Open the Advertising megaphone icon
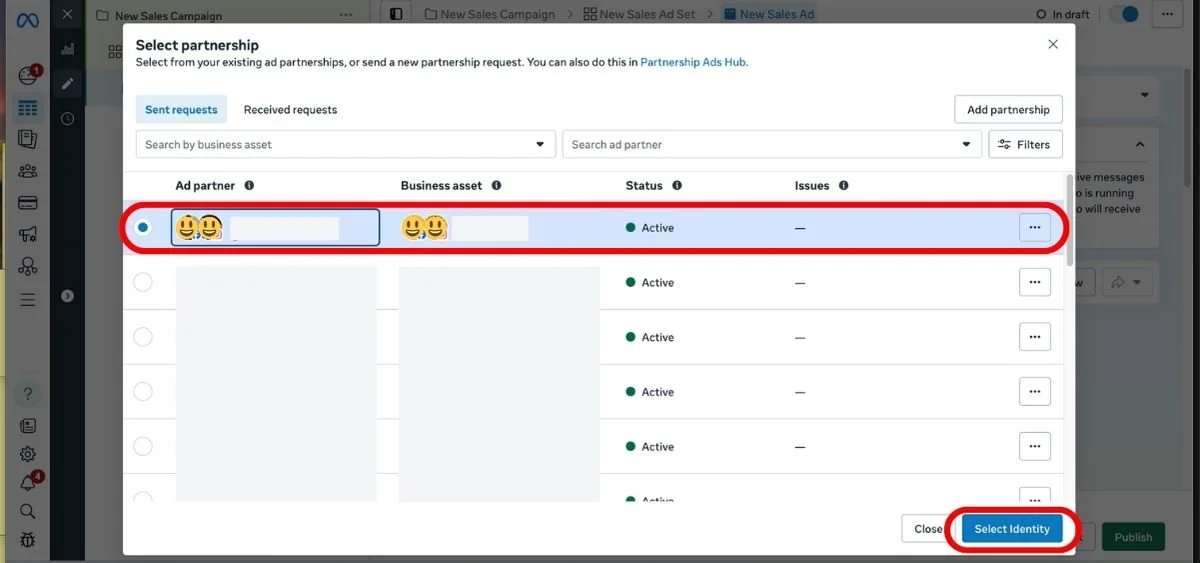The height and width of the screenshot is (563, 1200). point(28,235)
